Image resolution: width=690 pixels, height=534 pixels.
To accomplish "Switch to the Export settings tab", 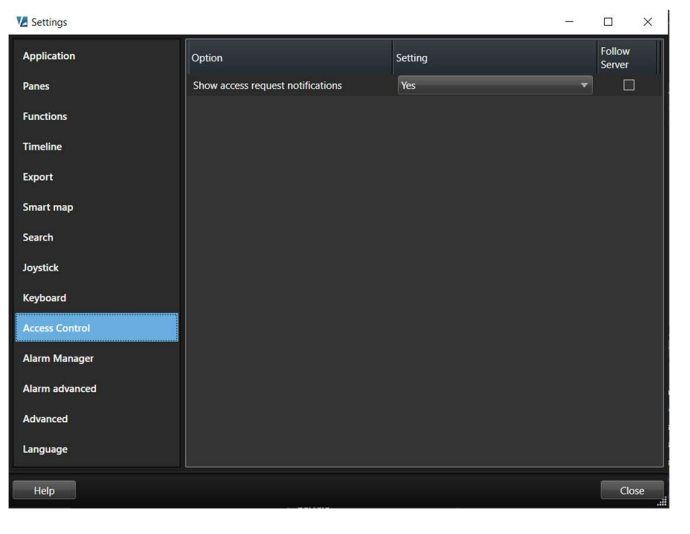I will click(38, 177).
